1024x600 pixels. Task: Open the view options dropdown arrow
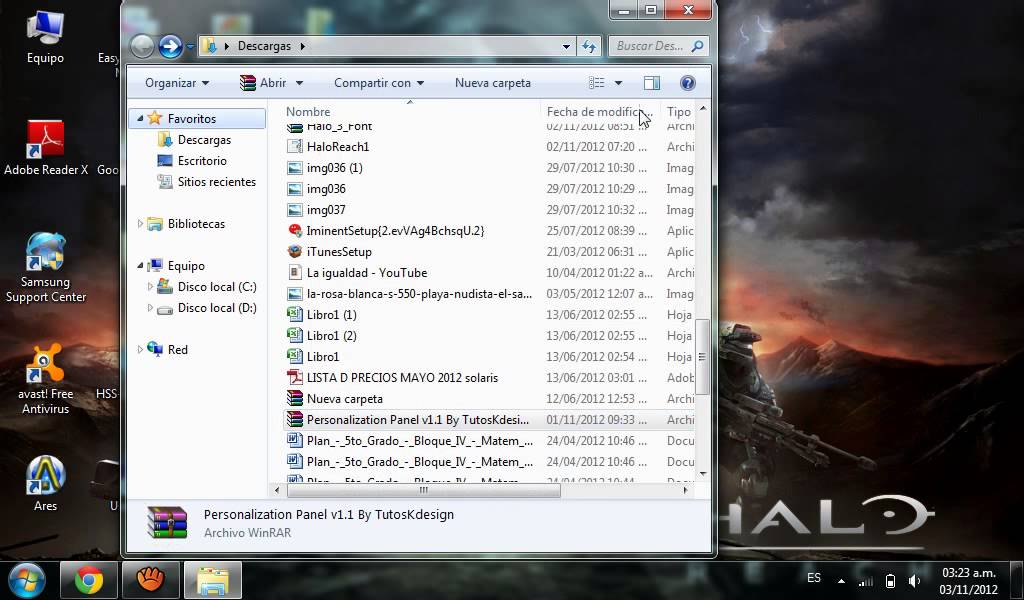(618, 83)
